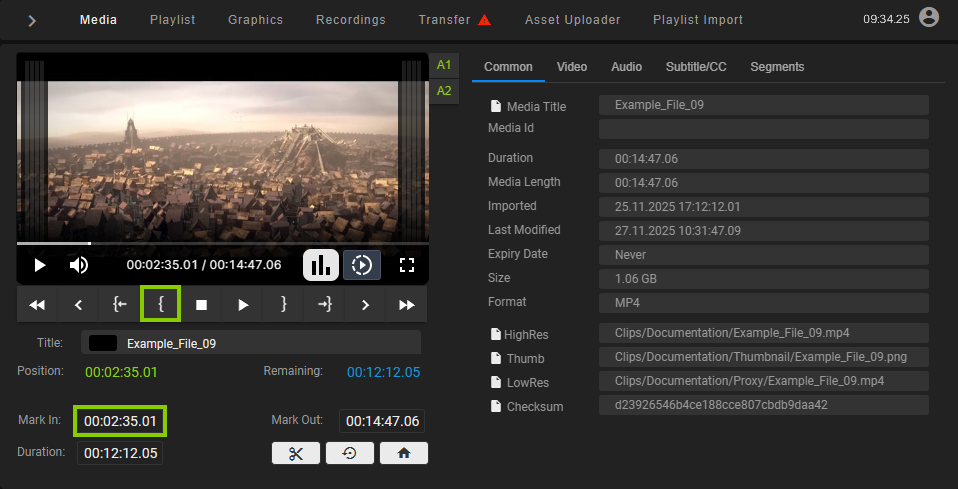Jump to Mark In position button
The height and width of the screenshot is (489, 958).
pyautogui.click(x=120, y=304)
